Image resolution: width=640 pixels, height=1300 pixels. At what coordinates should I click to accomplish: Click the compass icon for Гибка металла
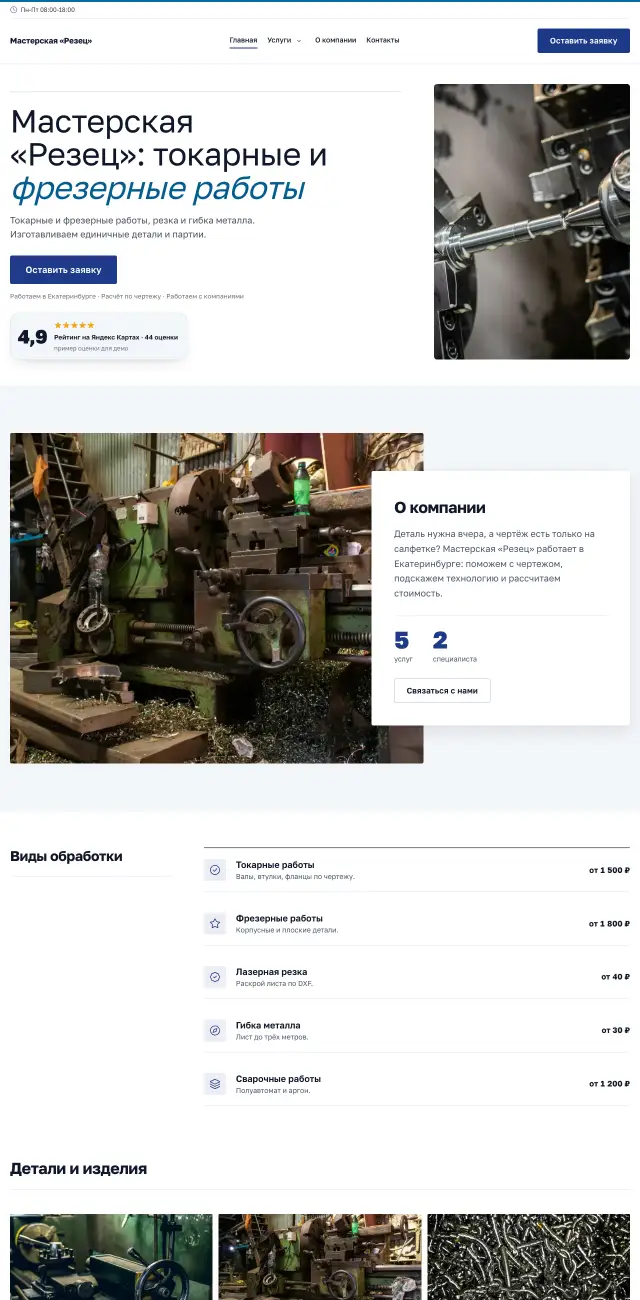[215, 1031]
